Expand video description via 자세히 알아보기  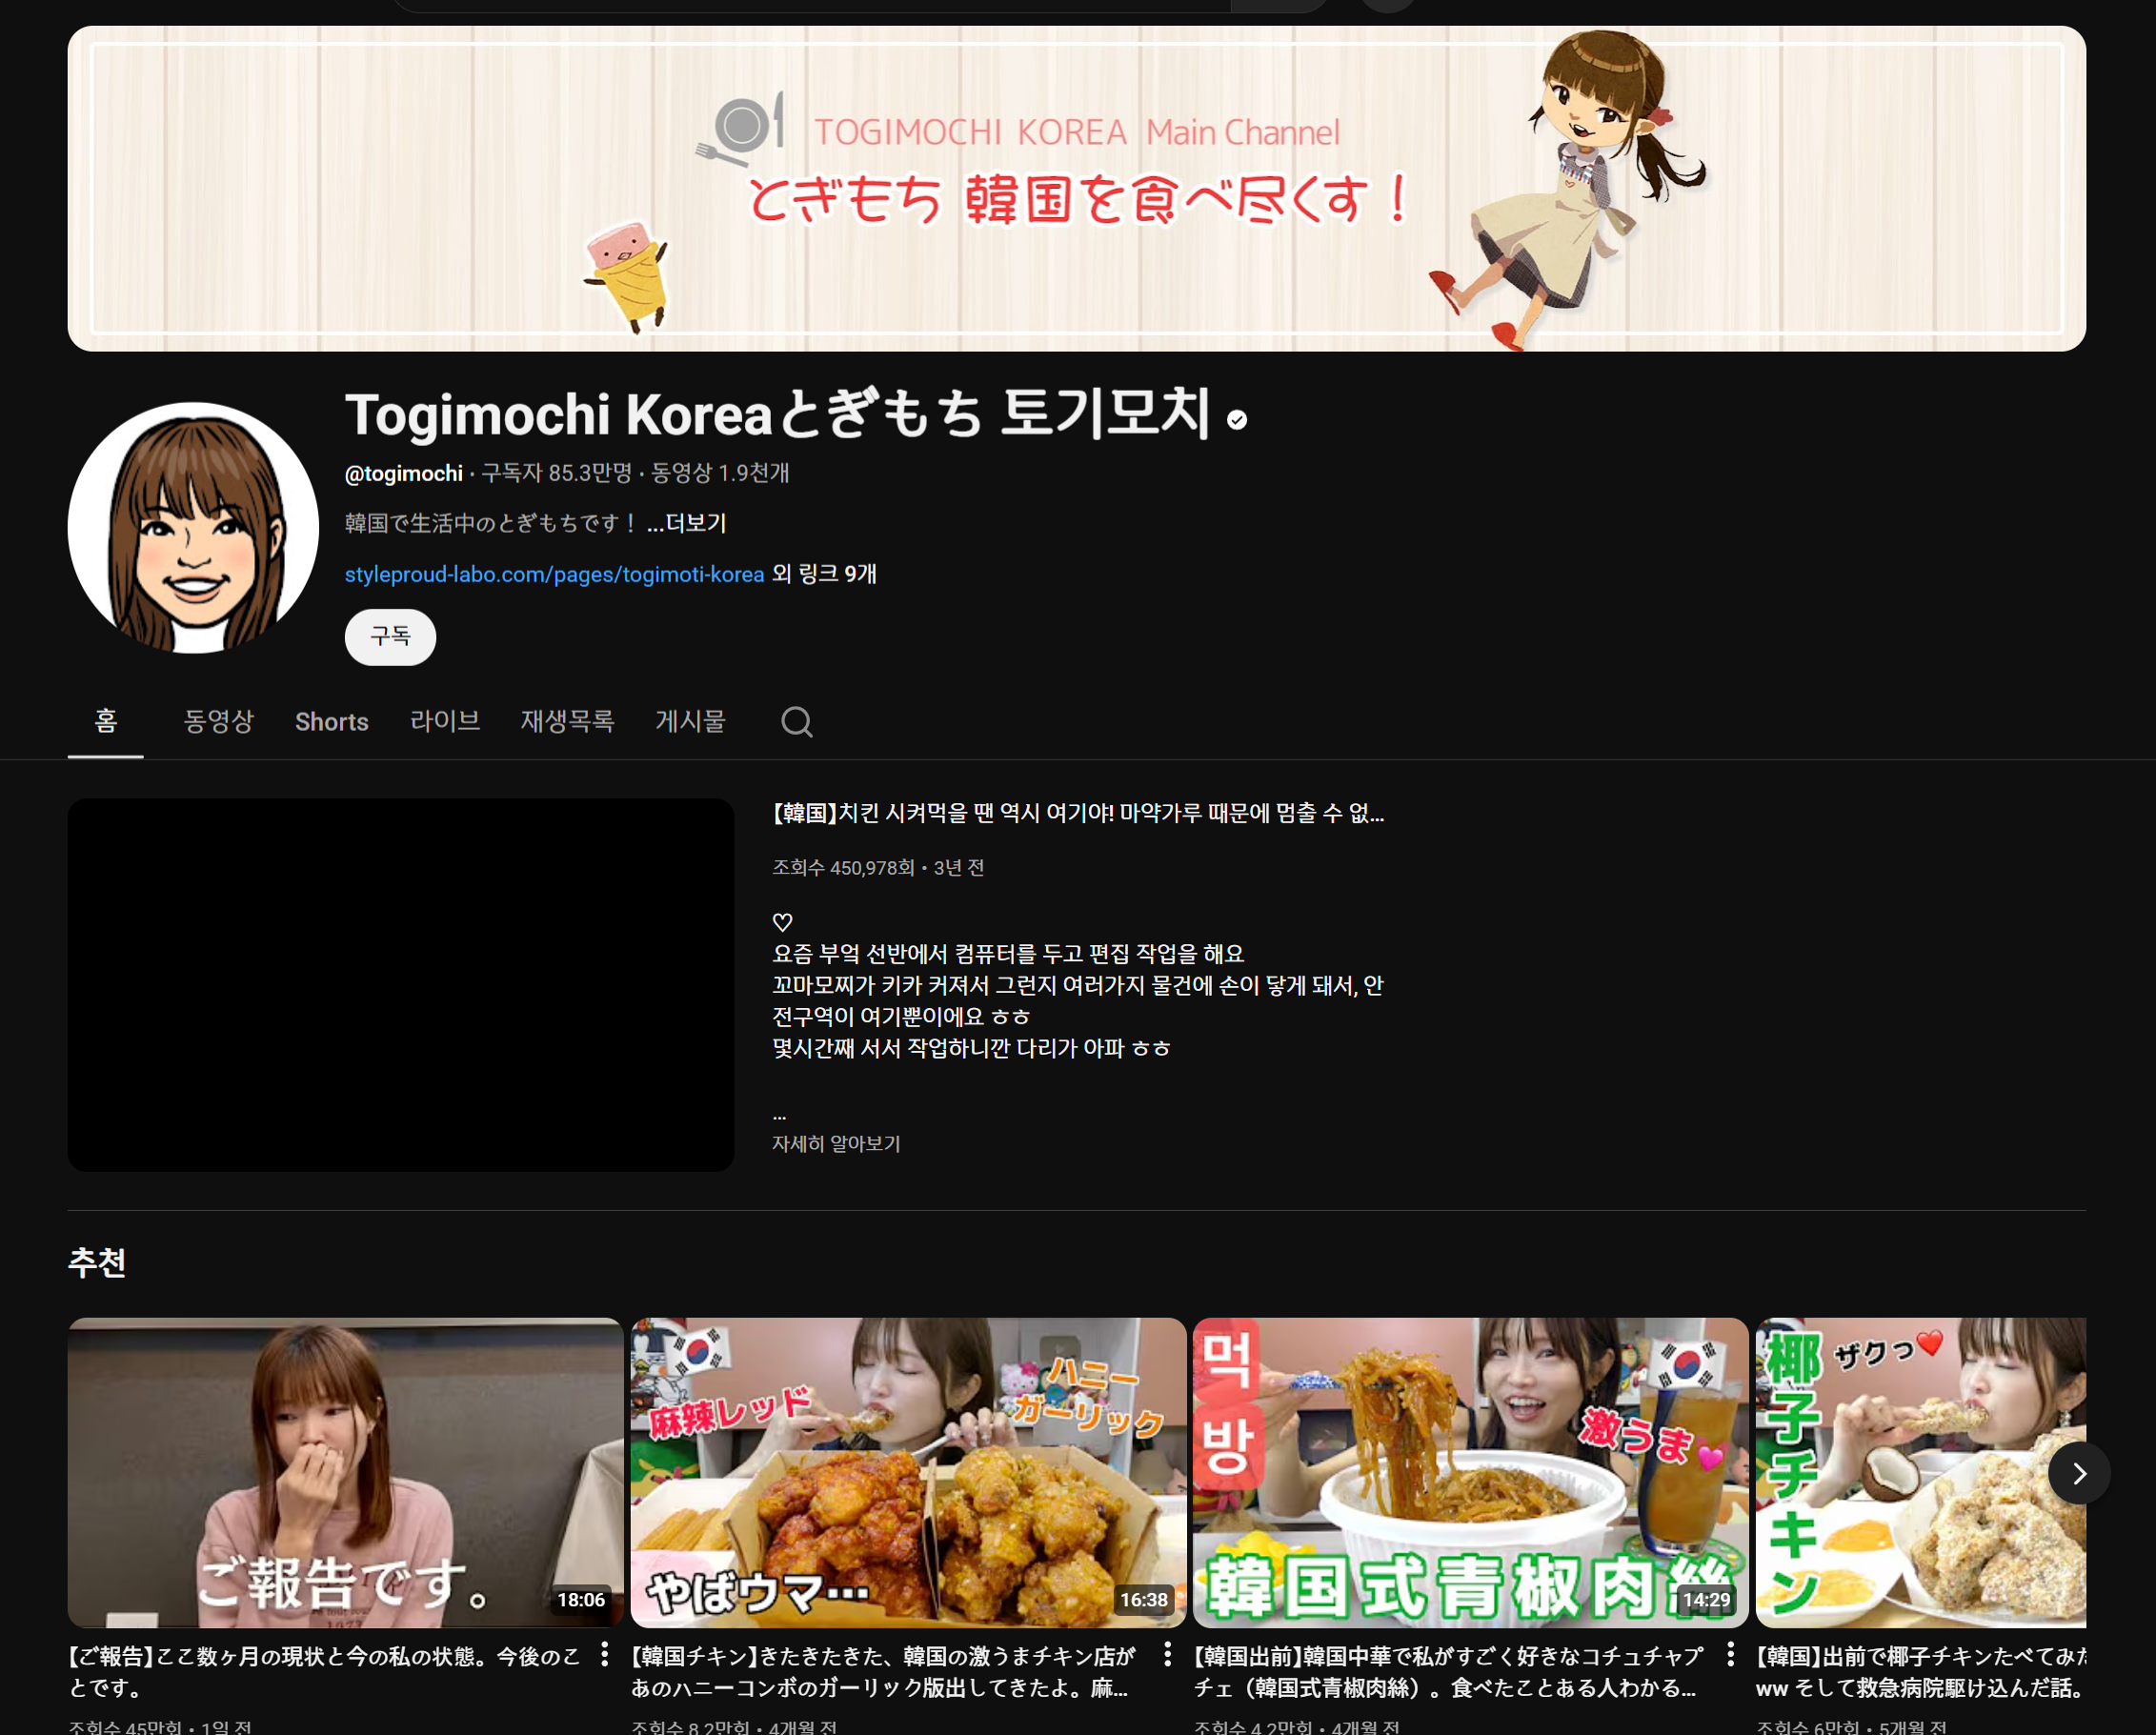836,1143
